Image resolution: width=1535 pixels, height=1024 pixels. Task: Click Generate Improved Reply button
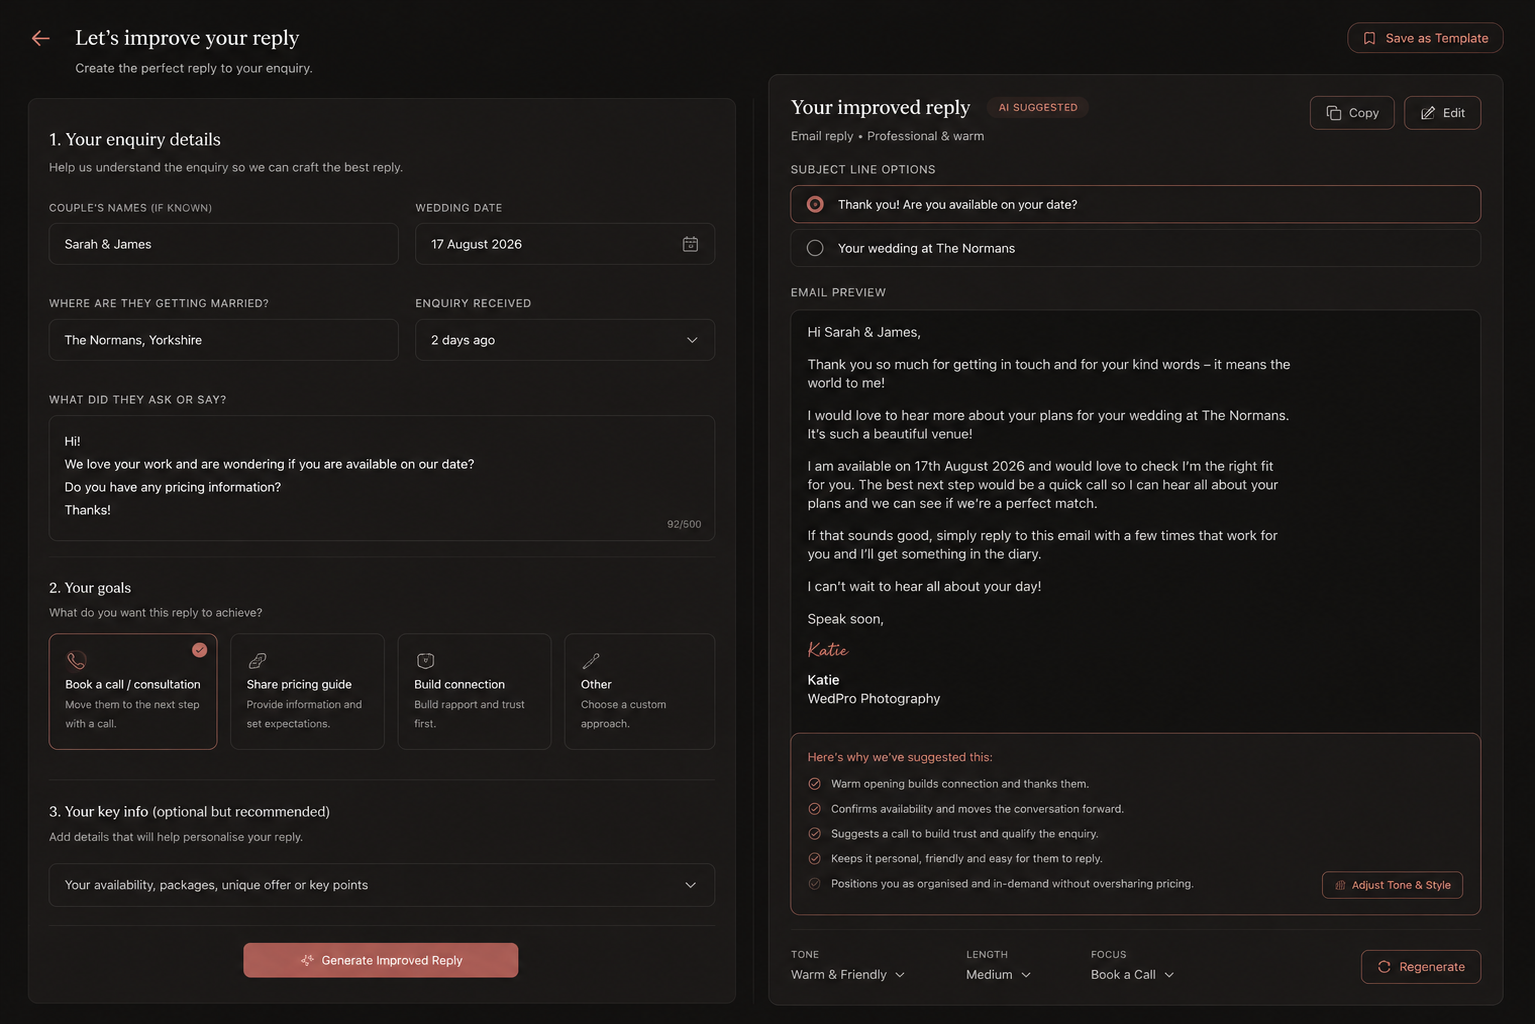pos(381,960)
